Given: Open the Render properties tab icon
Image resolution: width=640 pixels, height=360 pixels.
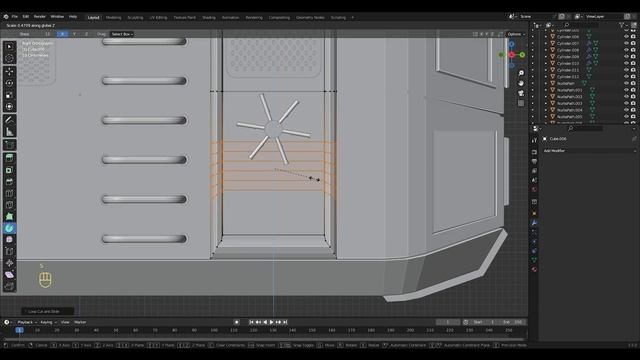Looking at the screenshot, I should tap(534, 152).
